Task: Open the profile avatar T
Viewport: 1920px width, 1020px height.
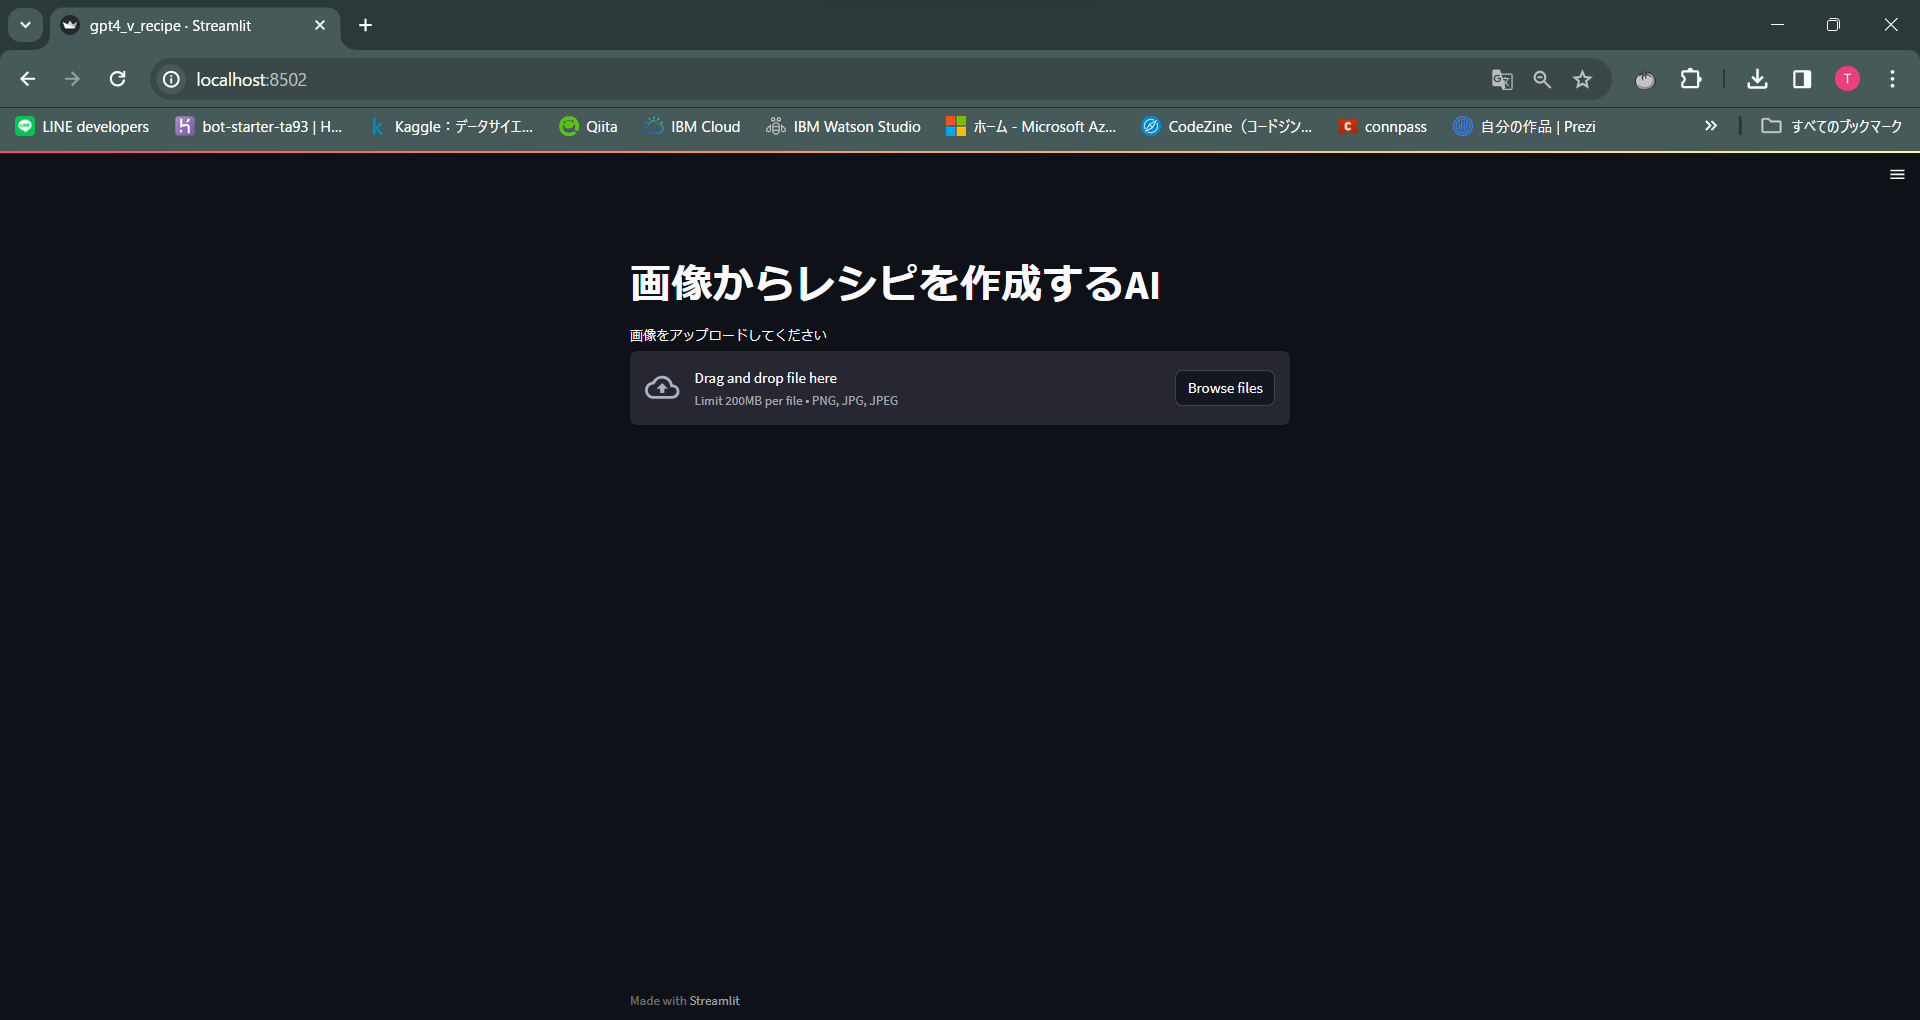Action: click(1847, 79)
